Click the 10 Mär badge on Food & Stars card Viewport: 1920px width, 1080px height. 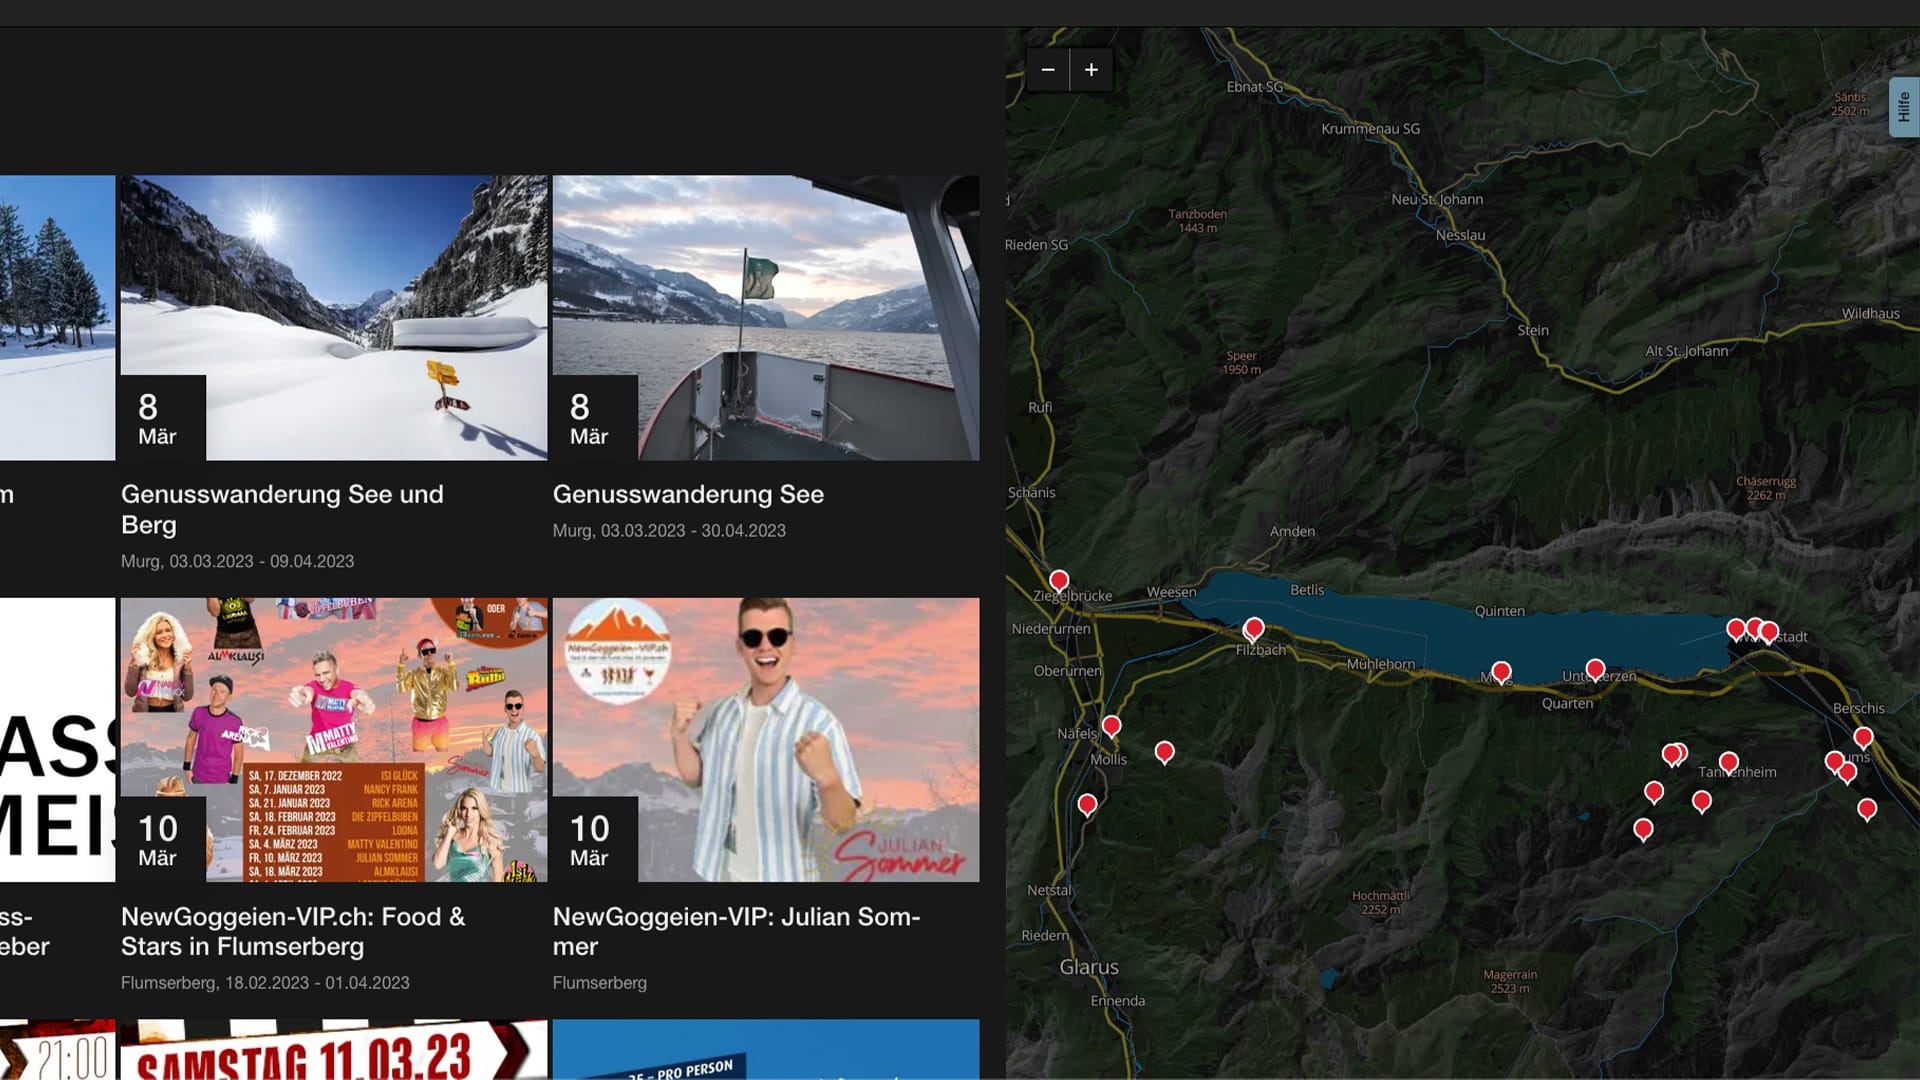163,839
